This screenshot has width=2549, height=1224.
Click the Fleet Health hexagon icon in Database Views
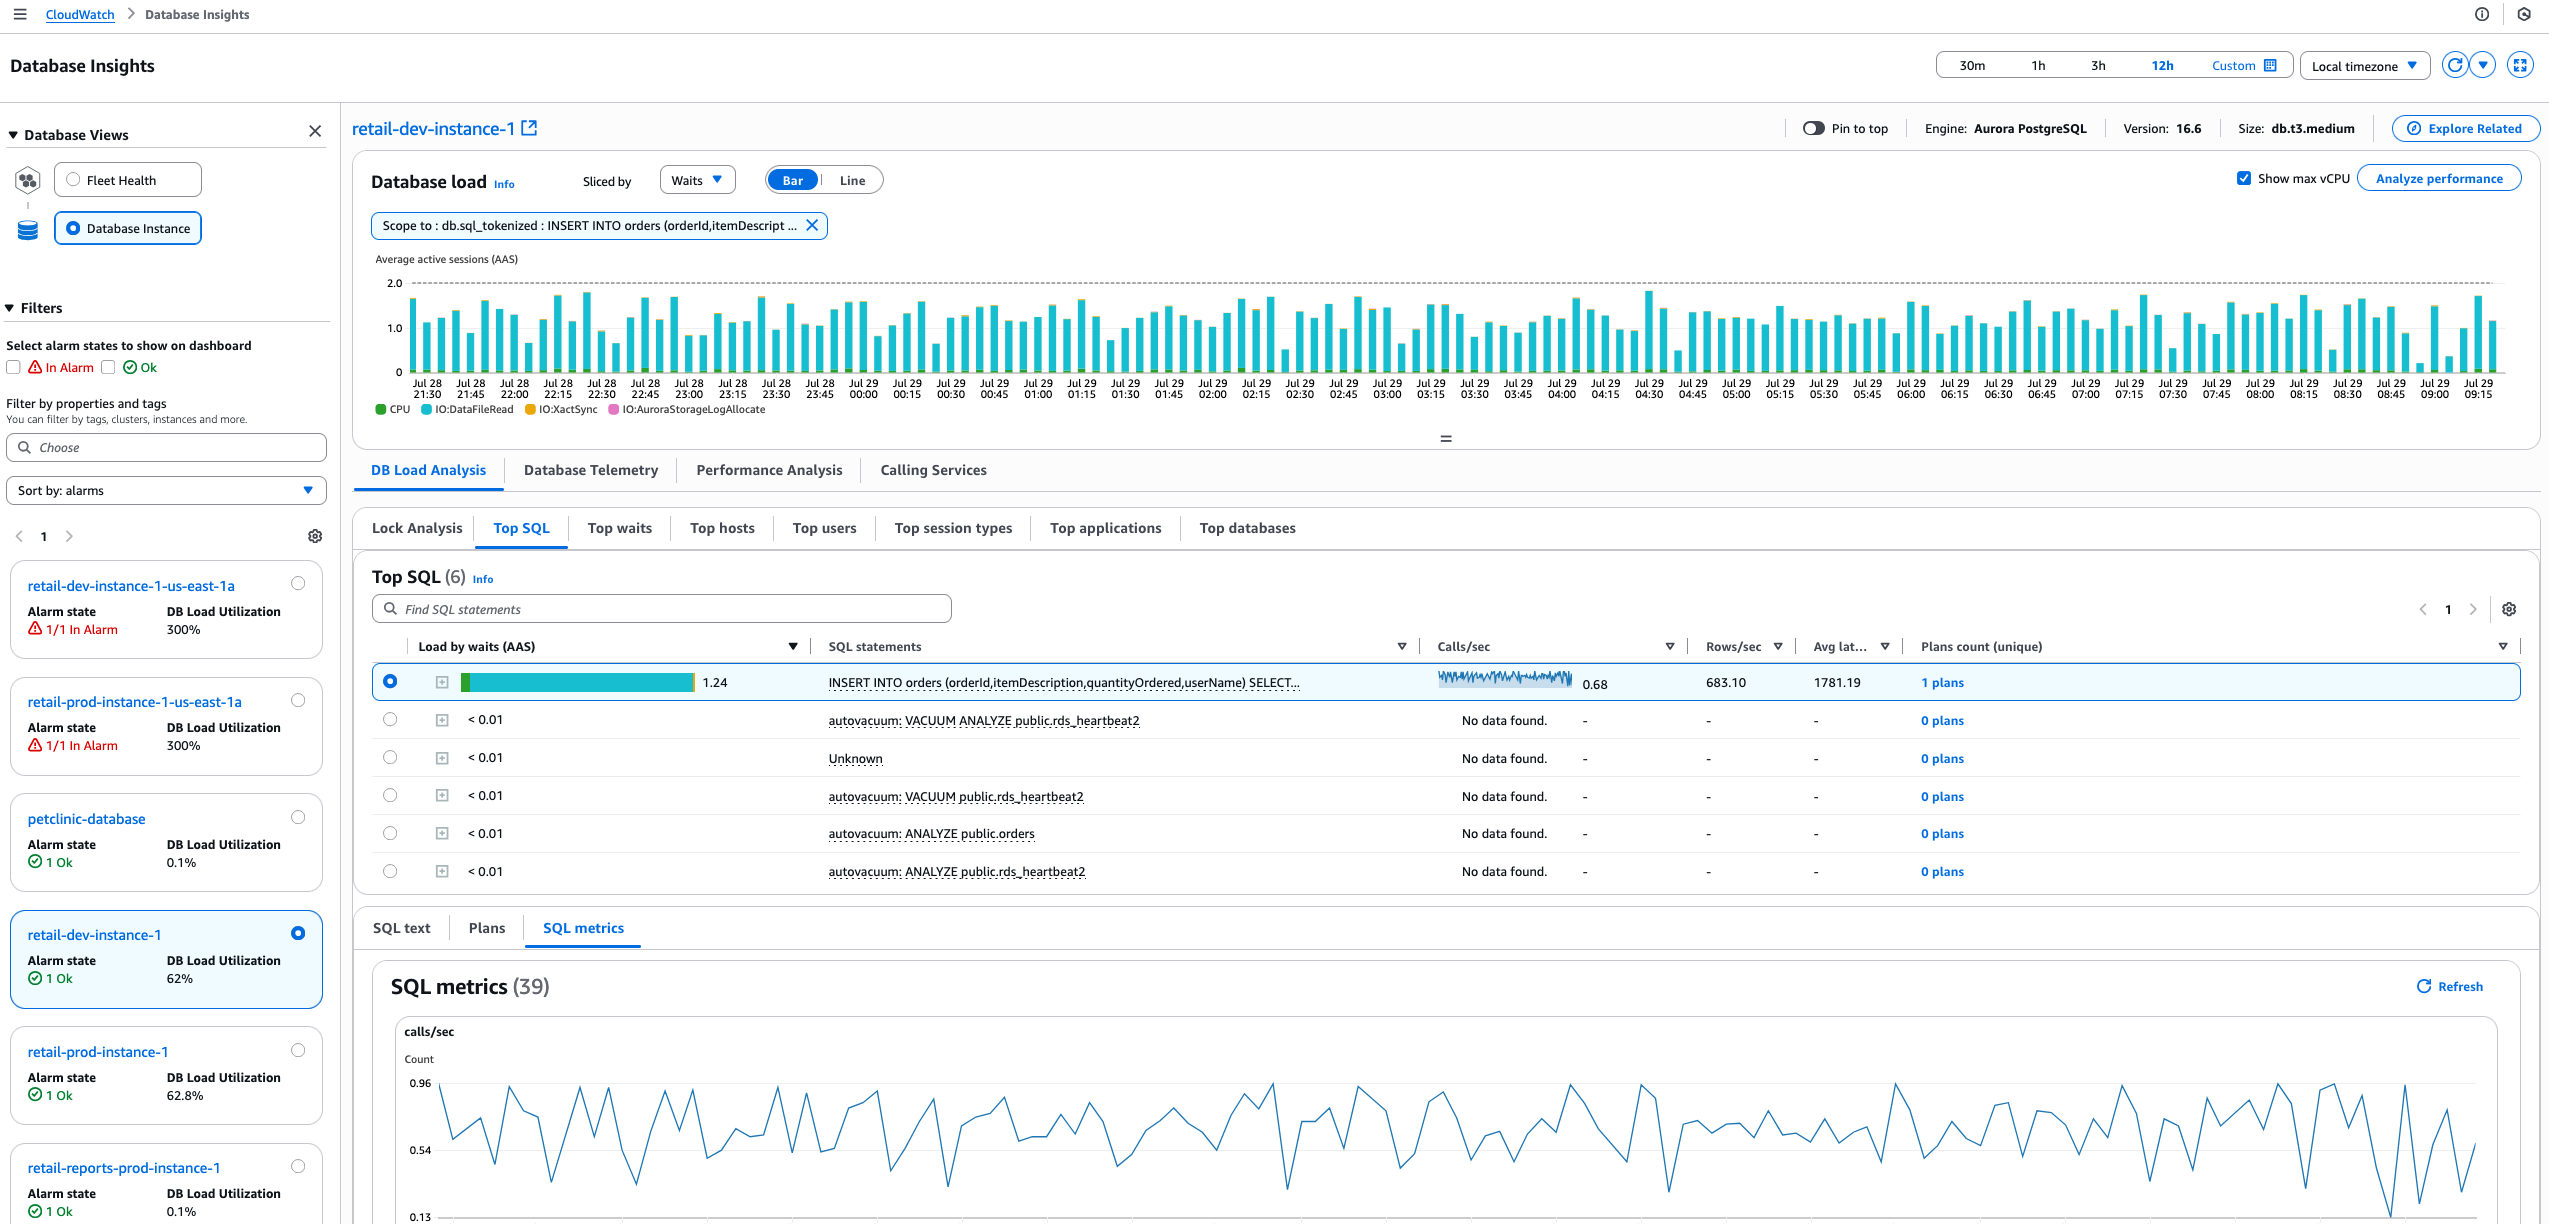click(27, 181)
